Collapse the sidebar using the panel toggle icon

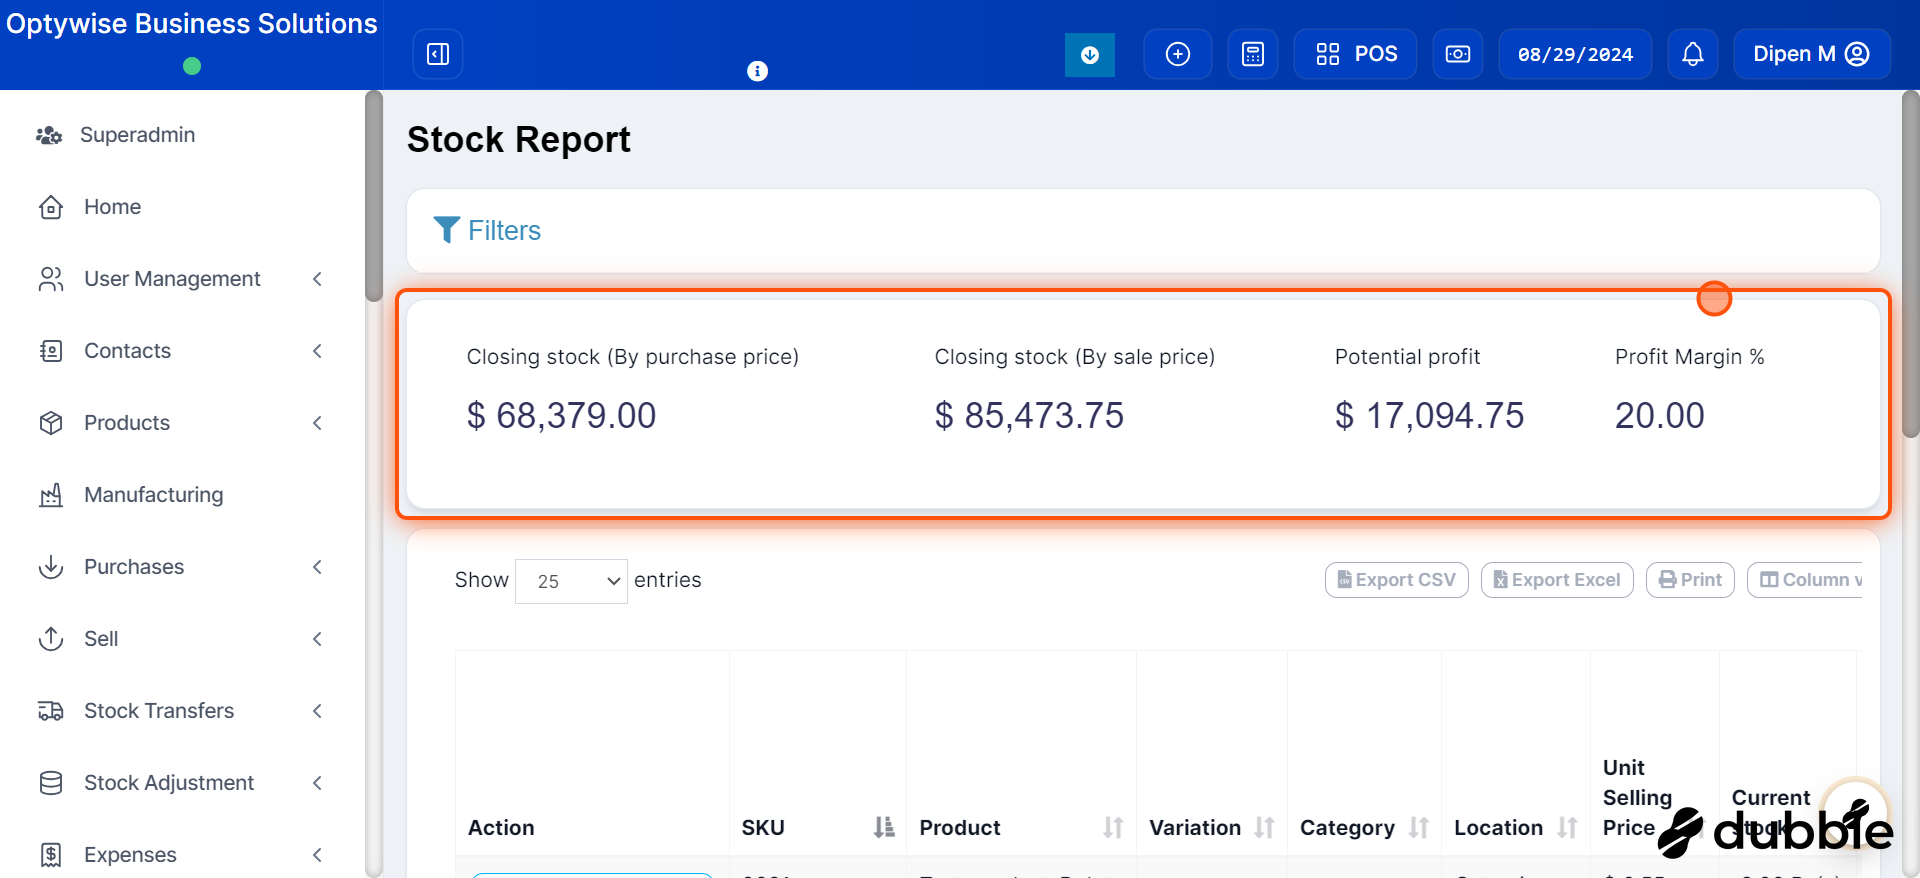pyautogui.click(x=438, y=54)
